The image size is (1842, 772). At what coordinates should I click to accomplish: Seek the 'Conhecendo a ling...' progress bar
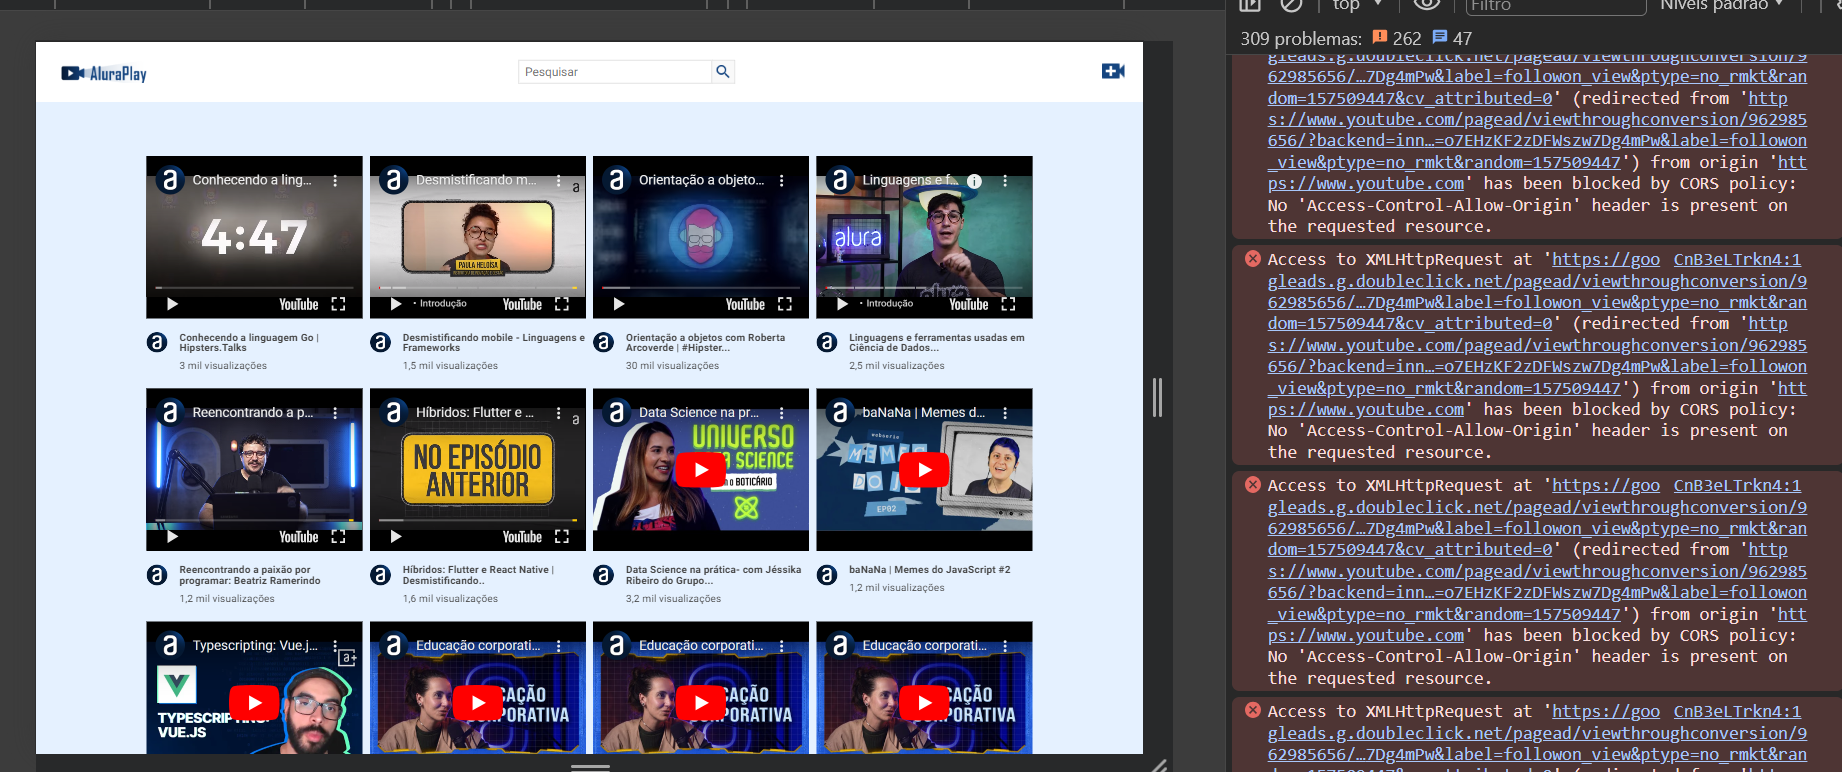254,288
